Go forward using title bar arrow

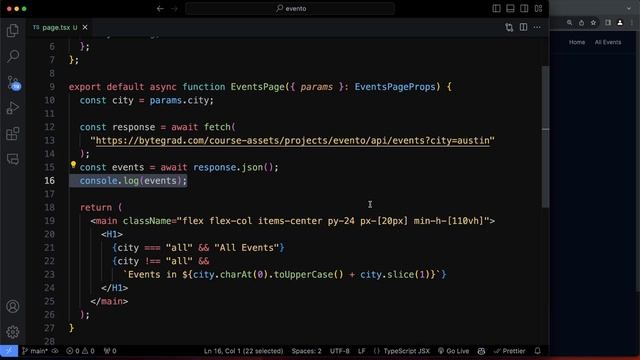click(174, 9)
